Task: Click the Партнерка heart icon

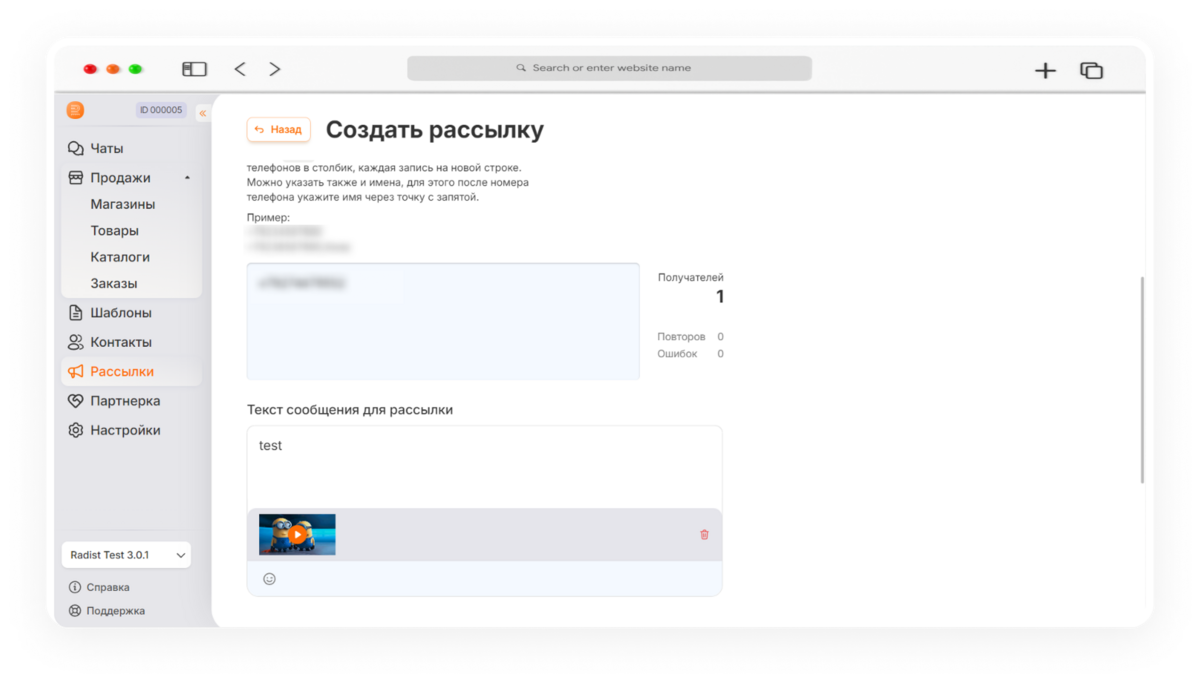Action: [x=75, y=401]
